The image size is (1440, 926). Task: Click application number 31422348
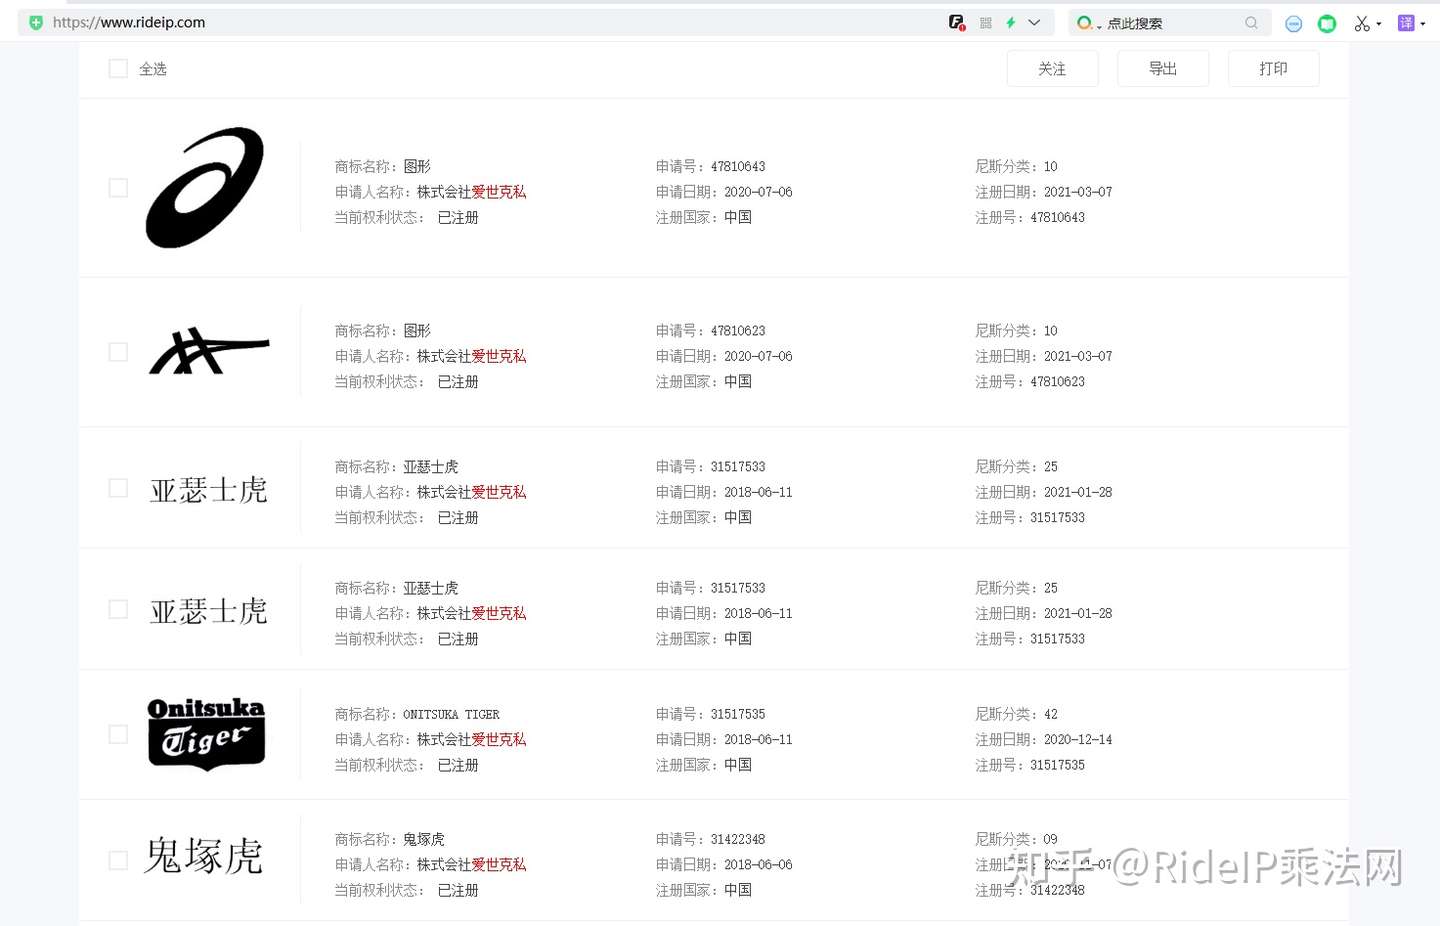(x=738, y=840)
